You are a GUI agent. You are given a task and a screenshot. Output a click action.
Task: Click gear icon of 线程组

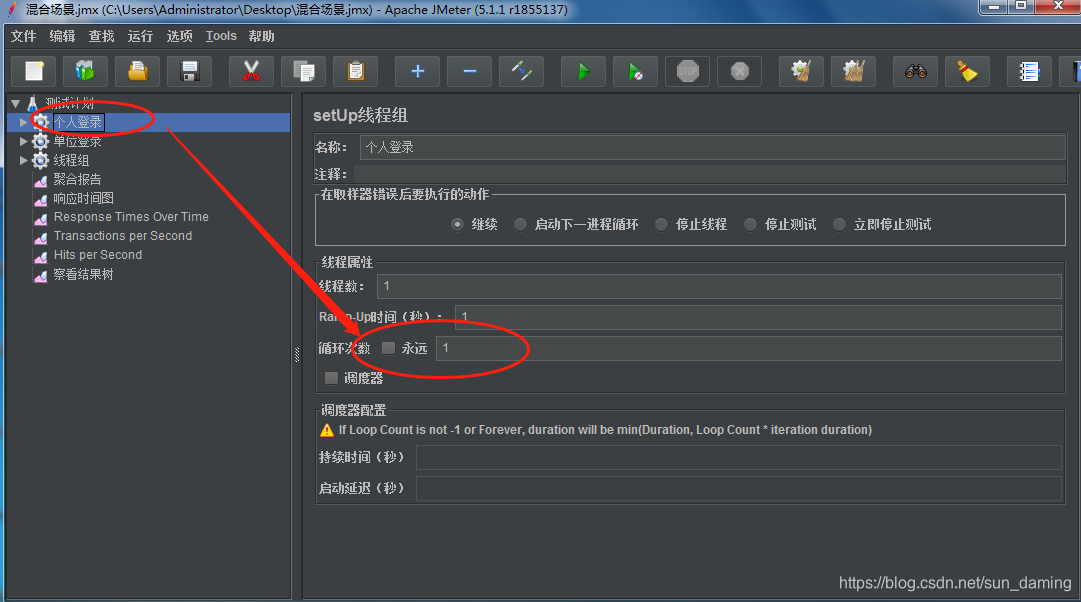41,160
